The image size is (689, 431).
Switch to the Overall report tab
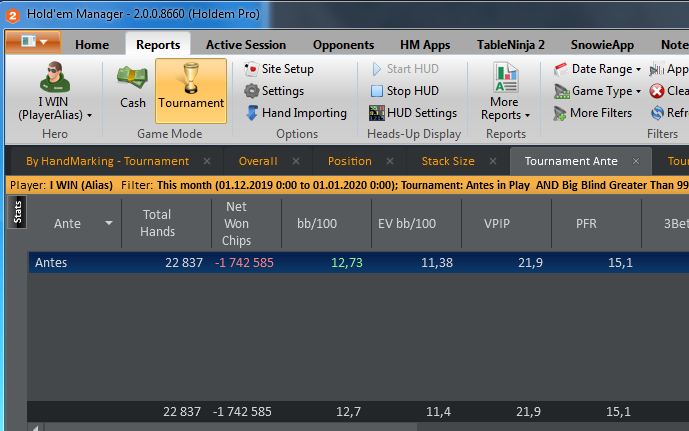pyautogui.click(x=258, y=161)
